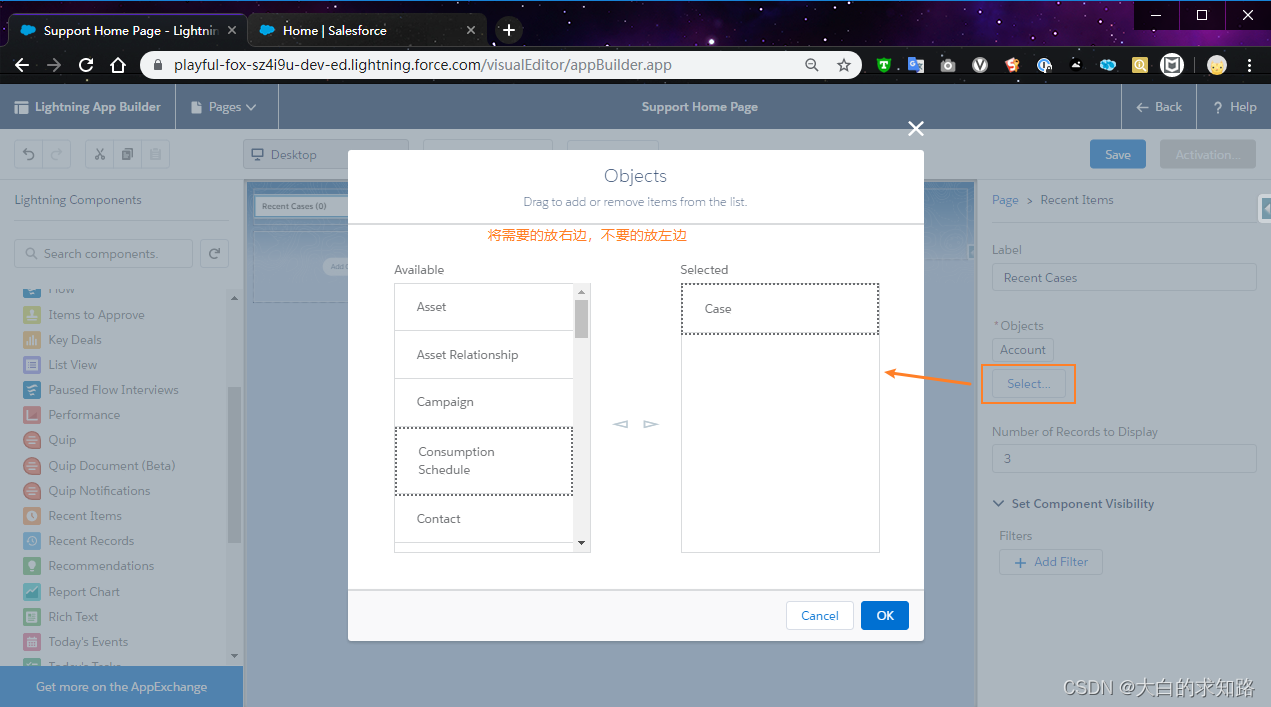The height and width of the screenshot is (707, 1271).
Task: Click the Available list scroll-down arrow
Action: pos(582,543)
